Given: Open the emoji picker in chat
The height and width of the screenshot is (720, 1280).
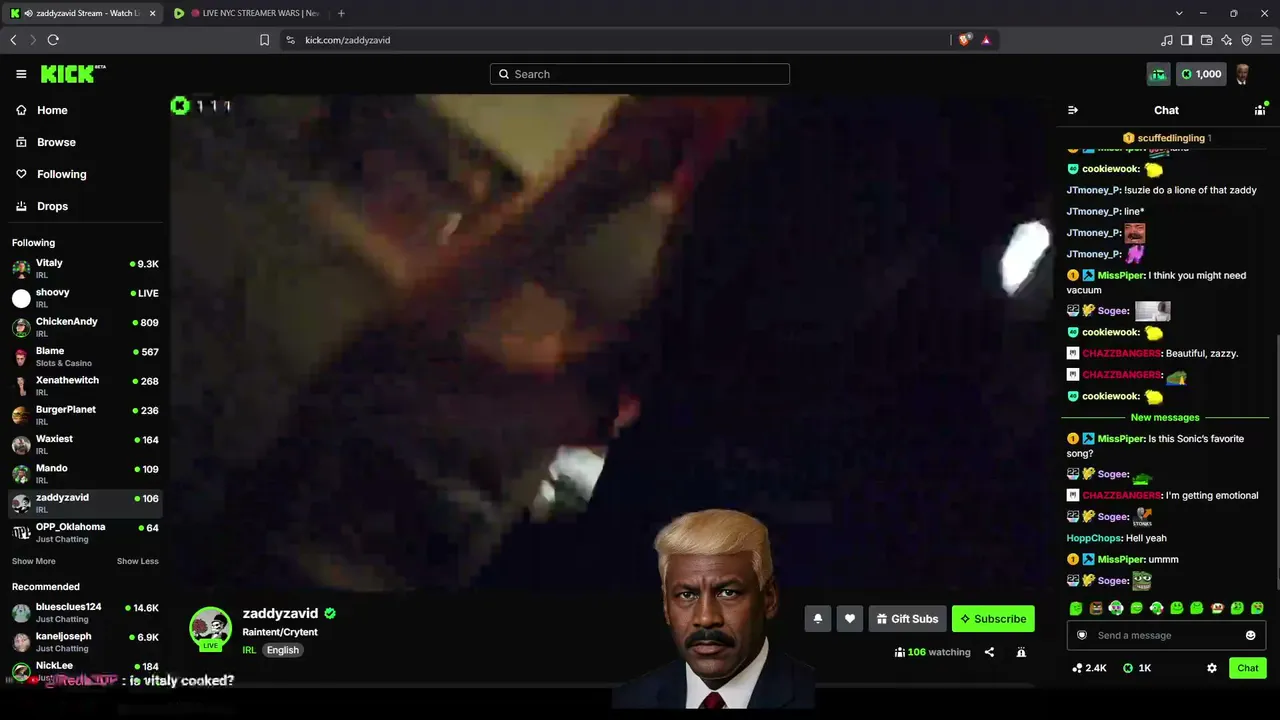Looking at the screenshot, I should coord(1250,635).
